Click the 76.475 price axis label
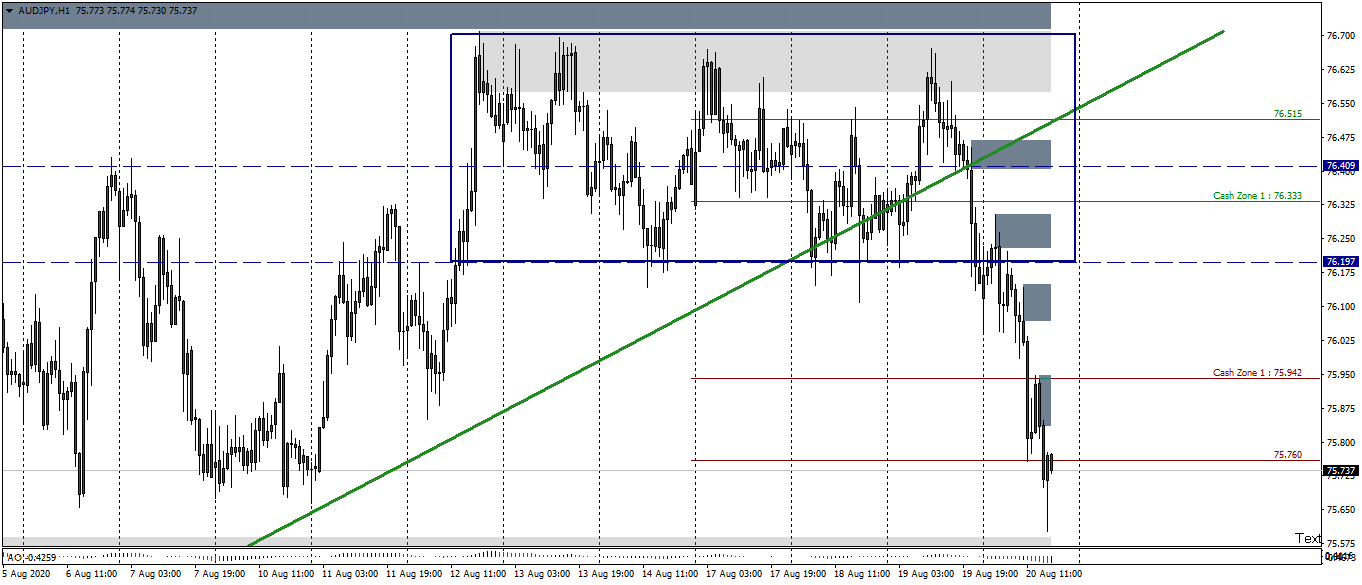Image resolution: width=1362 pixels, height=585 pixels. (x=1340, y=137)
